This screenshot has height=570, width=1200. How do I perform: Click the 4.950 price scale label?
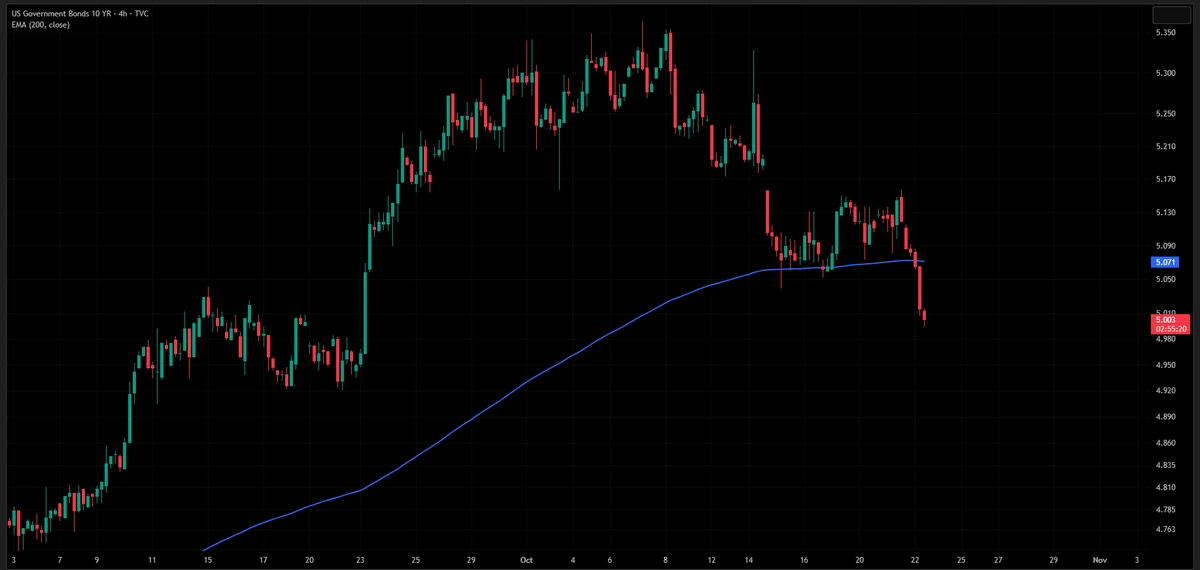tap(1165, 365)
